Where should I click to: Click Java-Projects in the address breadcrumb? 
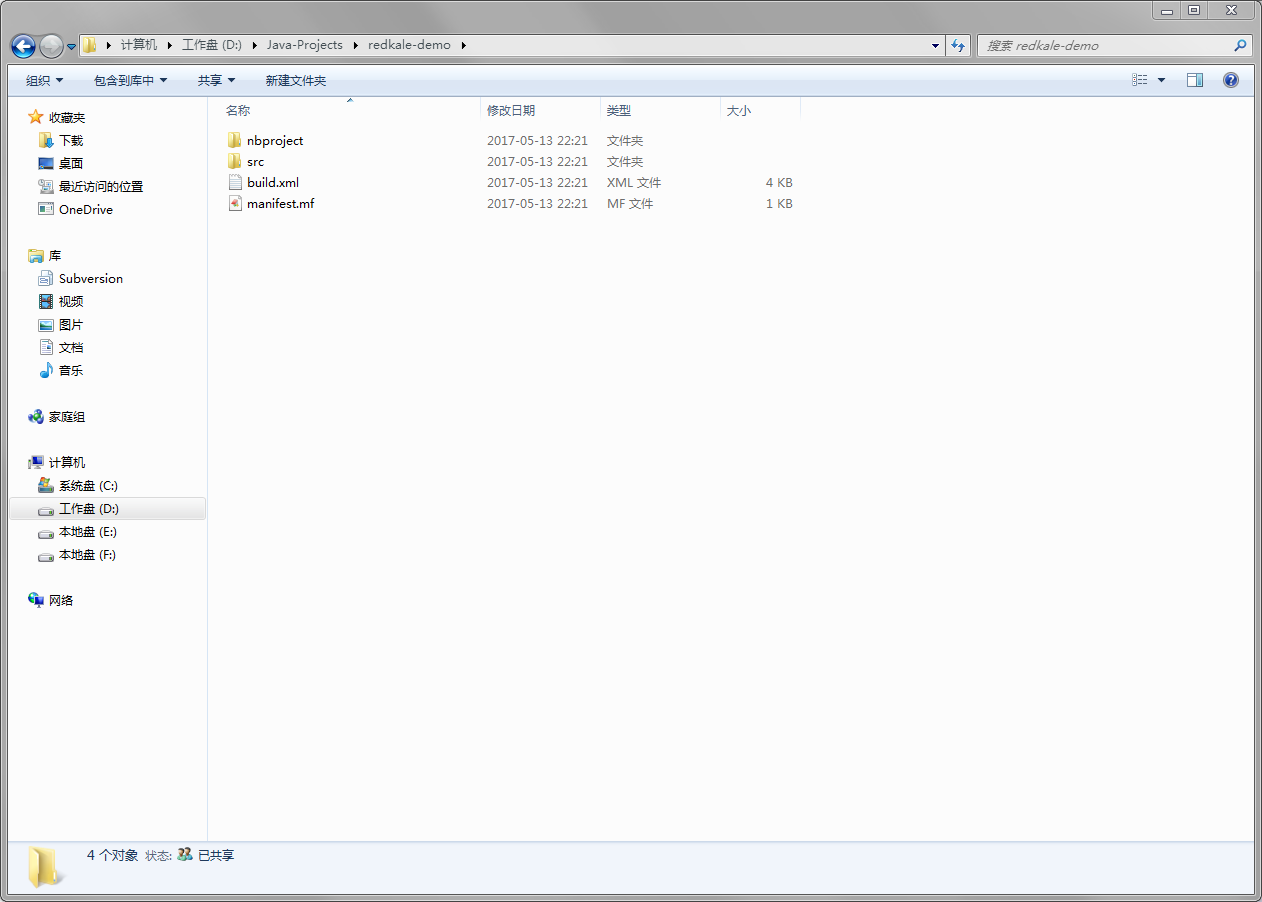click(304, 45)
